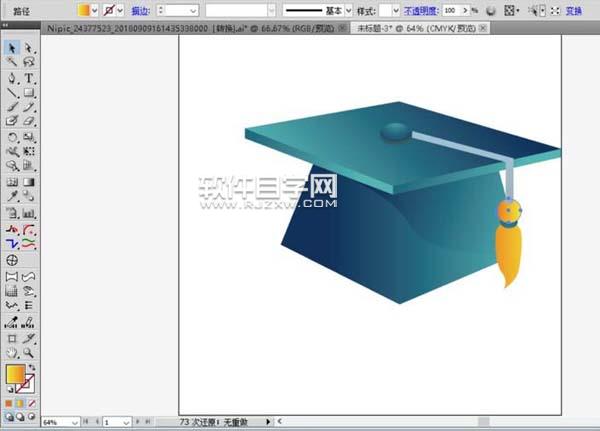Select the Artboard tool
The height and width of the screenshot is (431, 600).
(x=12, y=338)
